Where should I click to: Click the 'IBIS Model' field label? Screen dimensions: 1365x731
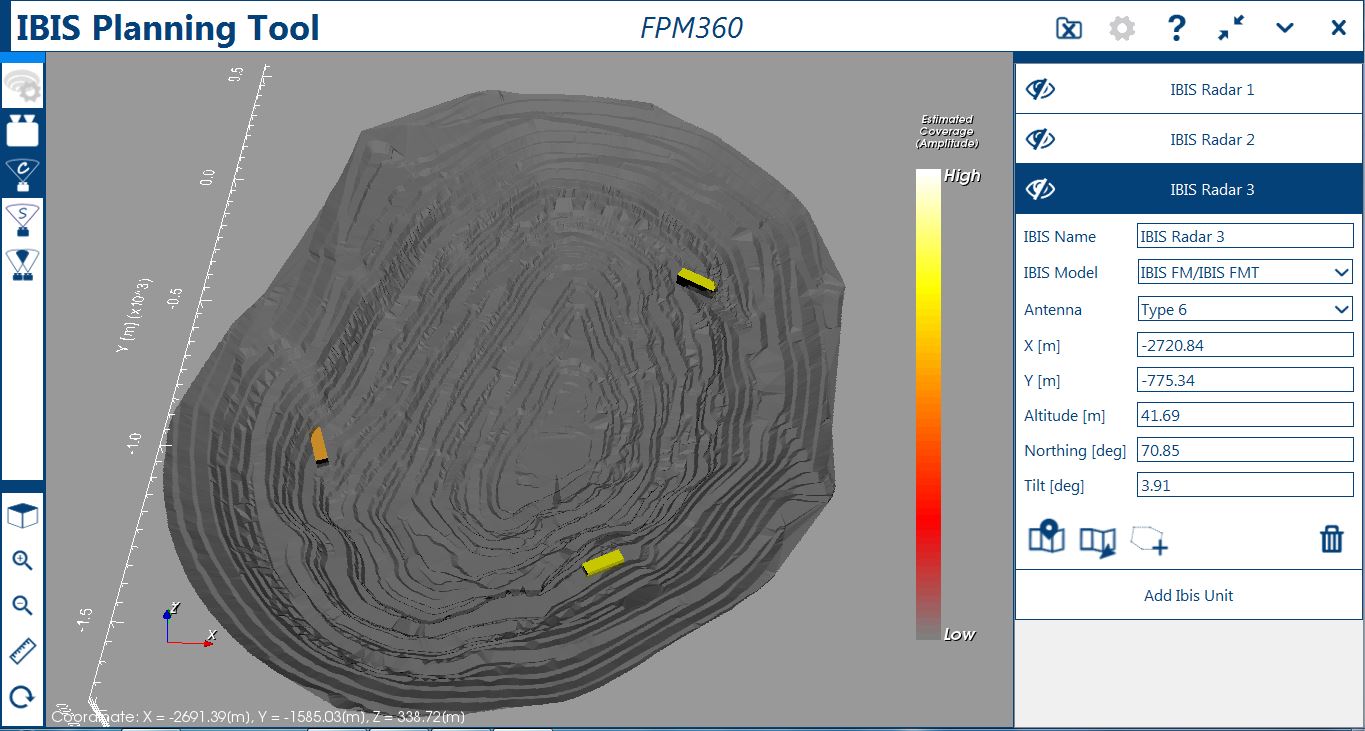pyautogui.click(x=1061, y=272)
